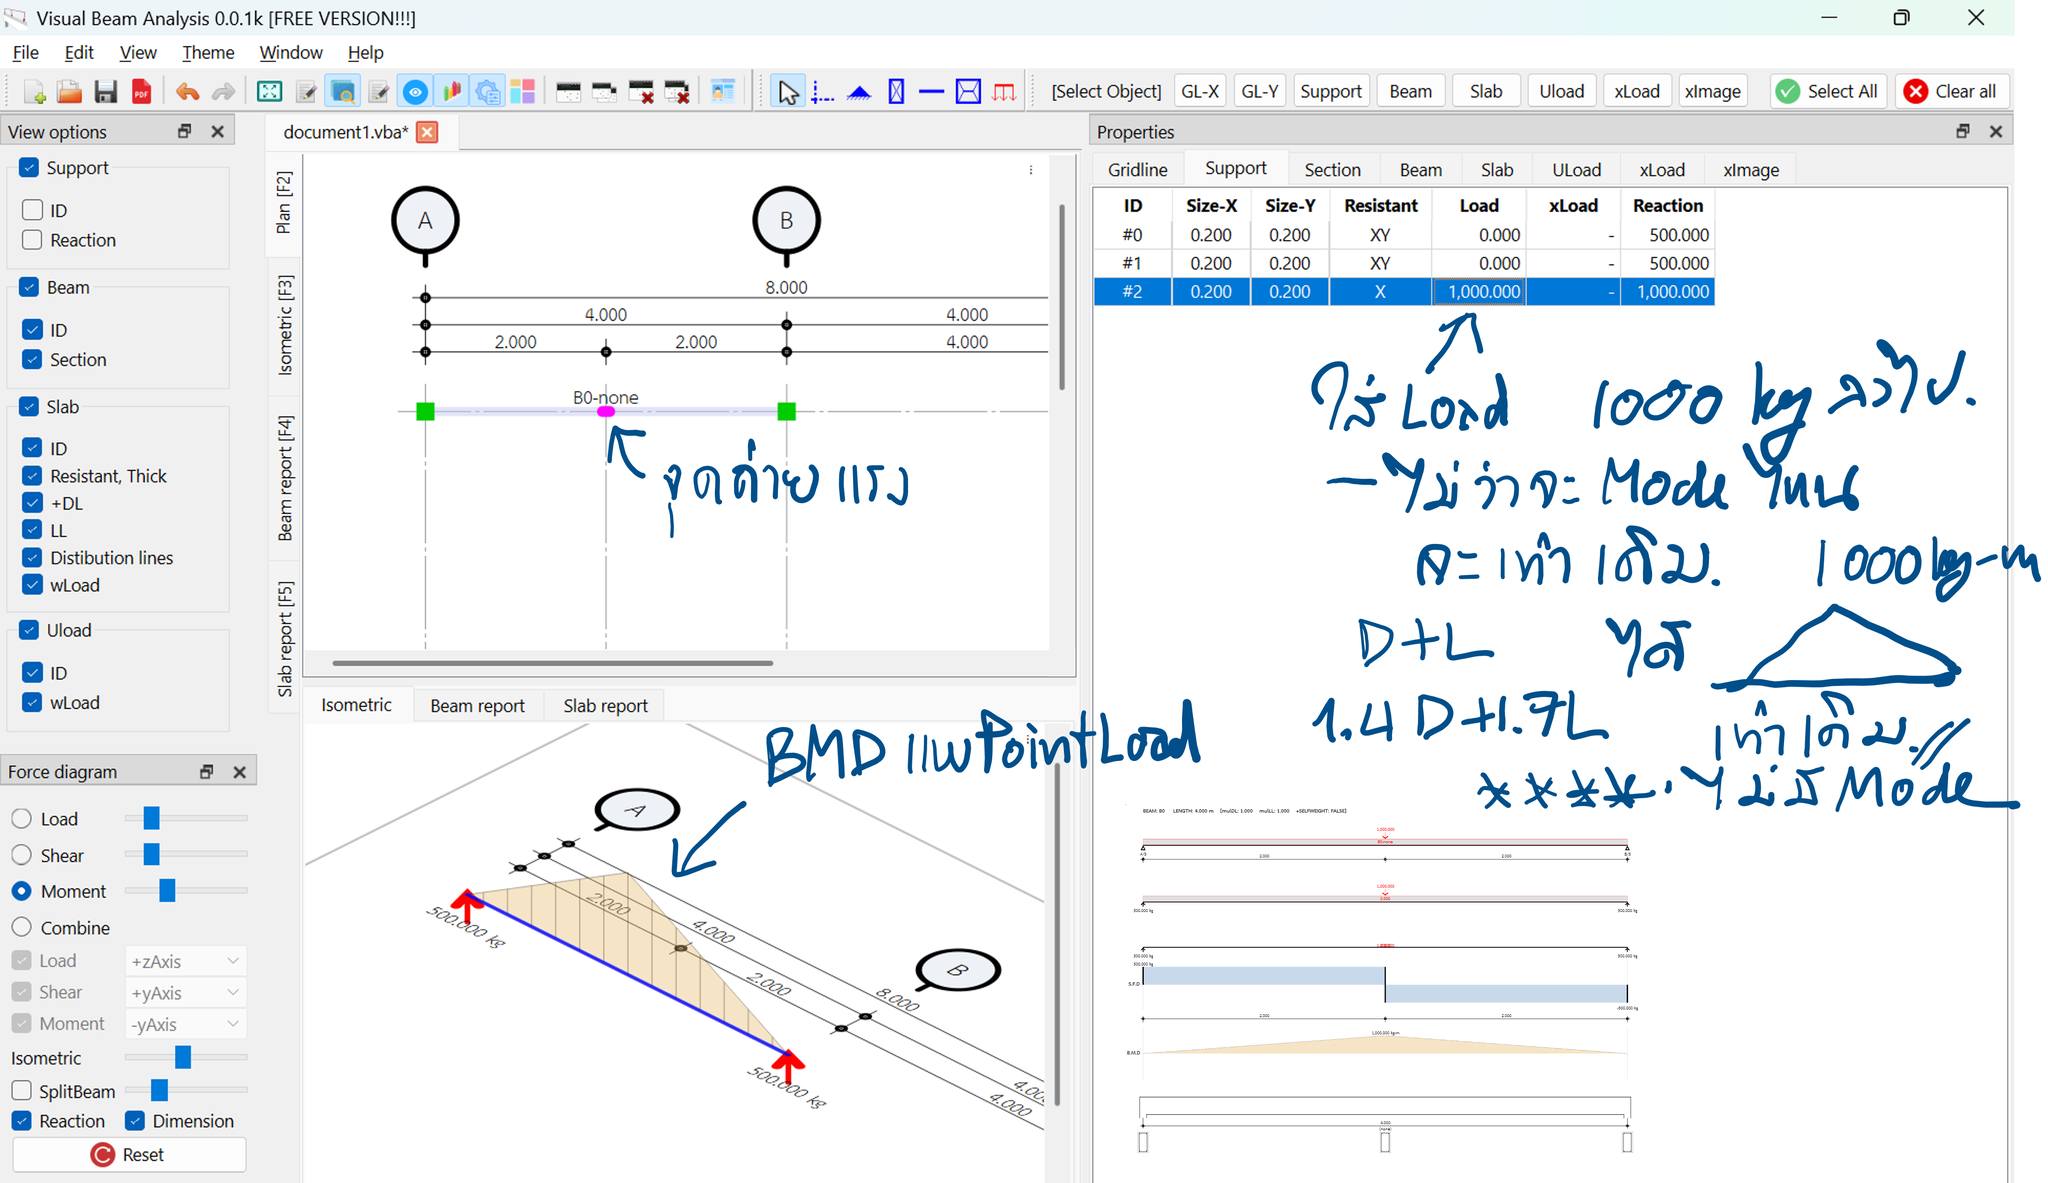Open the Isometric [F3] side tab
Viewport: 2048px width, 1183px height.
pyautogui.click(x=285, y=325)
